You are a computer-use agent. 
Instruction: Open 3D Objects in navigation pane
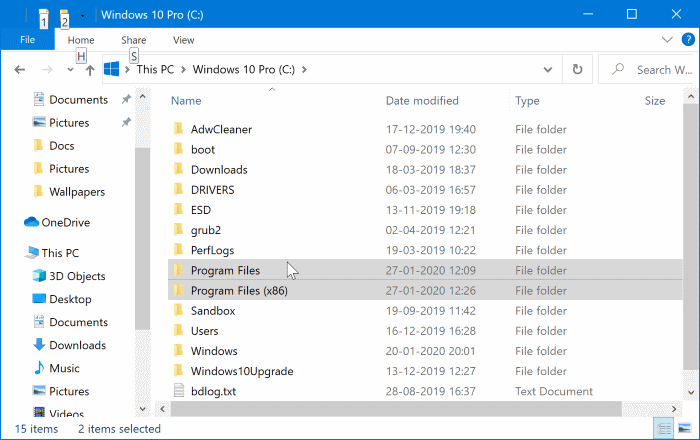77,276
